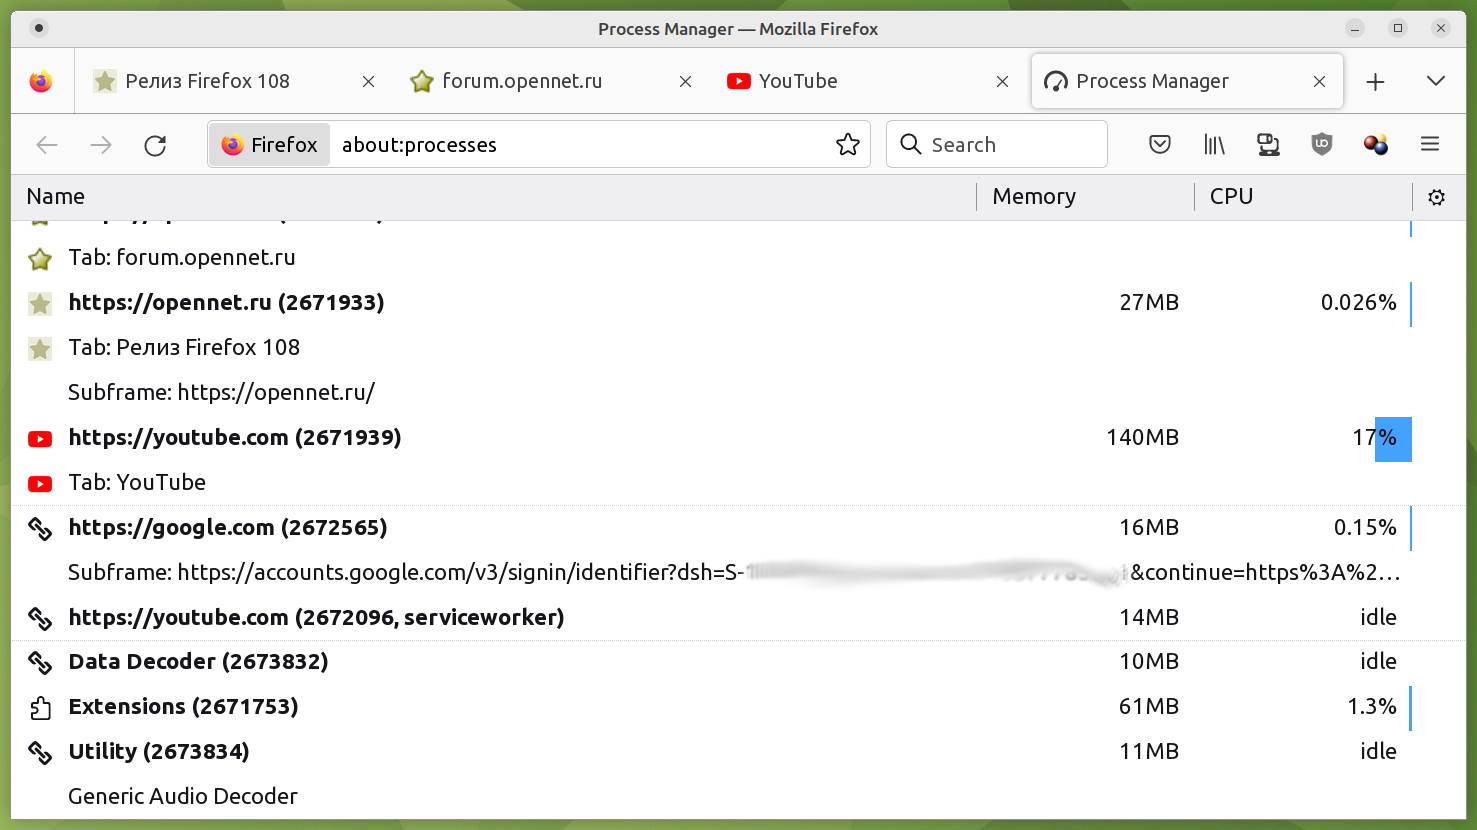This screenshot has height=830, width=1477.
Task: Open the column settings gear
Action: click(1436, 197)
